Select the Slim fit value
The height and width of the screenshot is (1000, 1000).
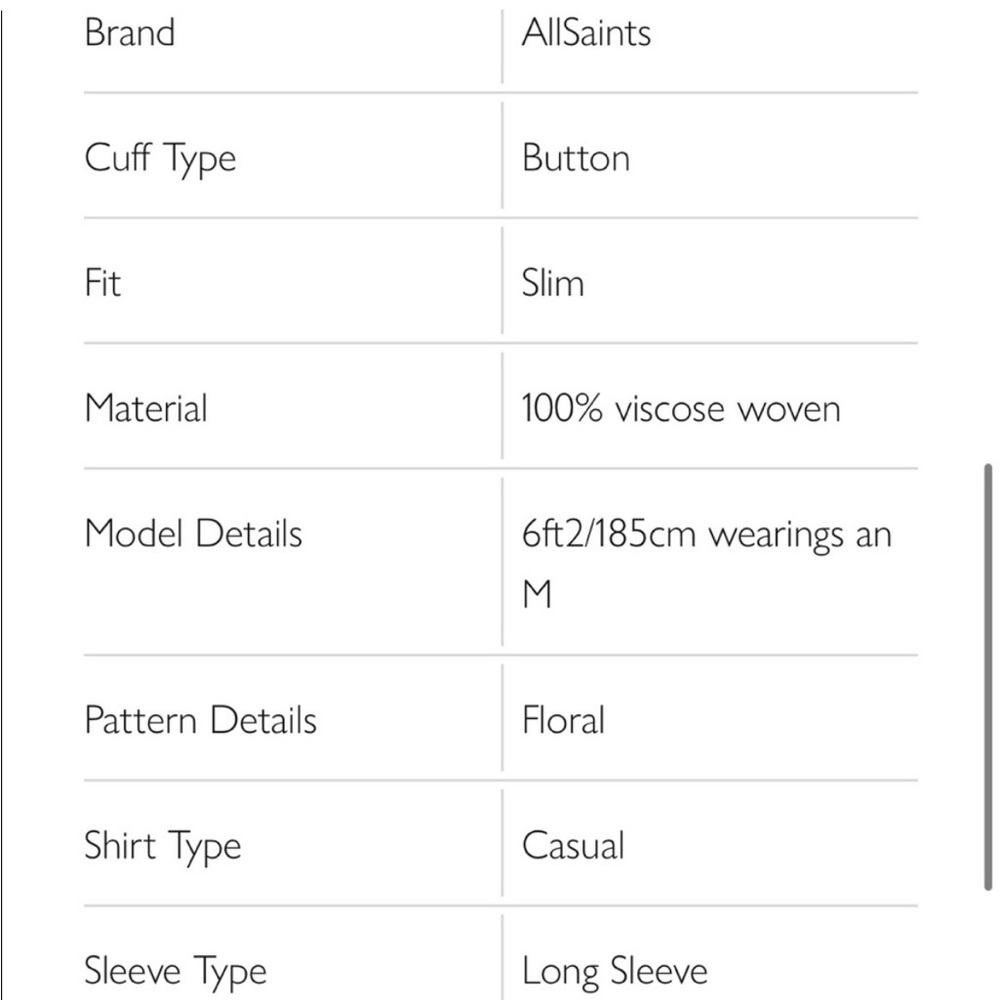click(553, 283)
